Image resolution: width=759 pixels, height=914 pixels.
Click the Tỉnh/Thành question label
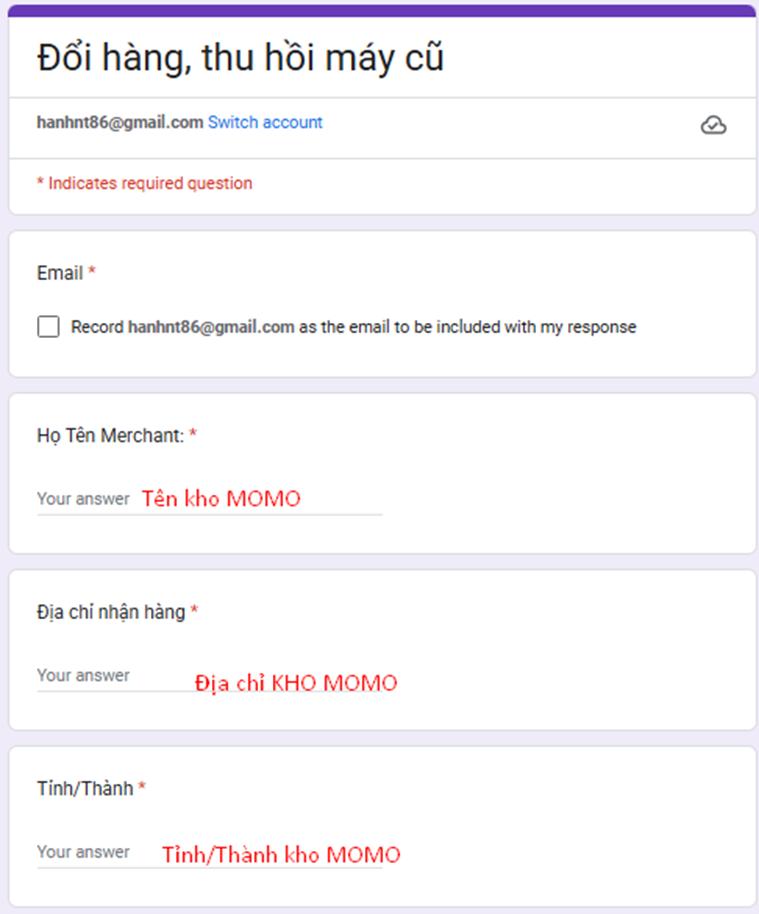click(85, 789)
